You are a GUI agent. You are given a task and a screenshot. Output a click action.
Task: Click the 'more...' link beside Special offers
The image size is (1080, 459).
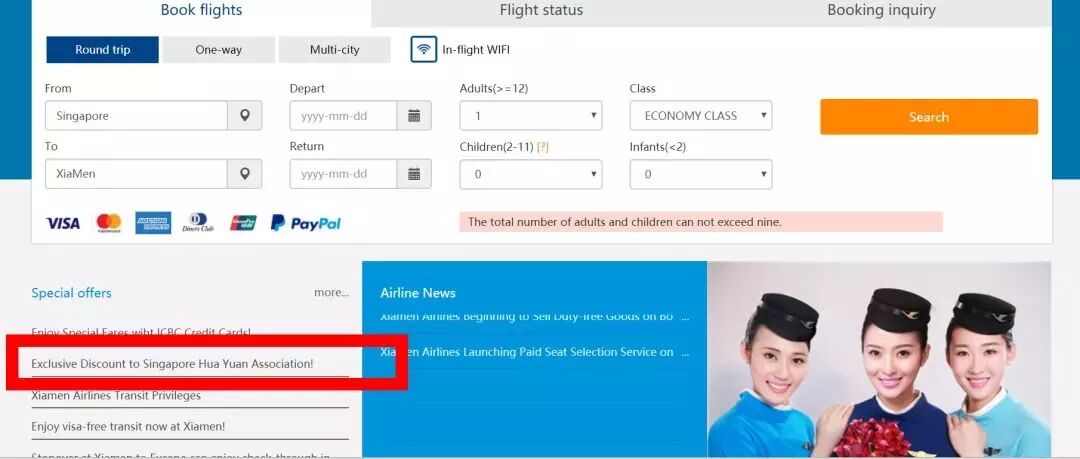[x=331, y=292]
